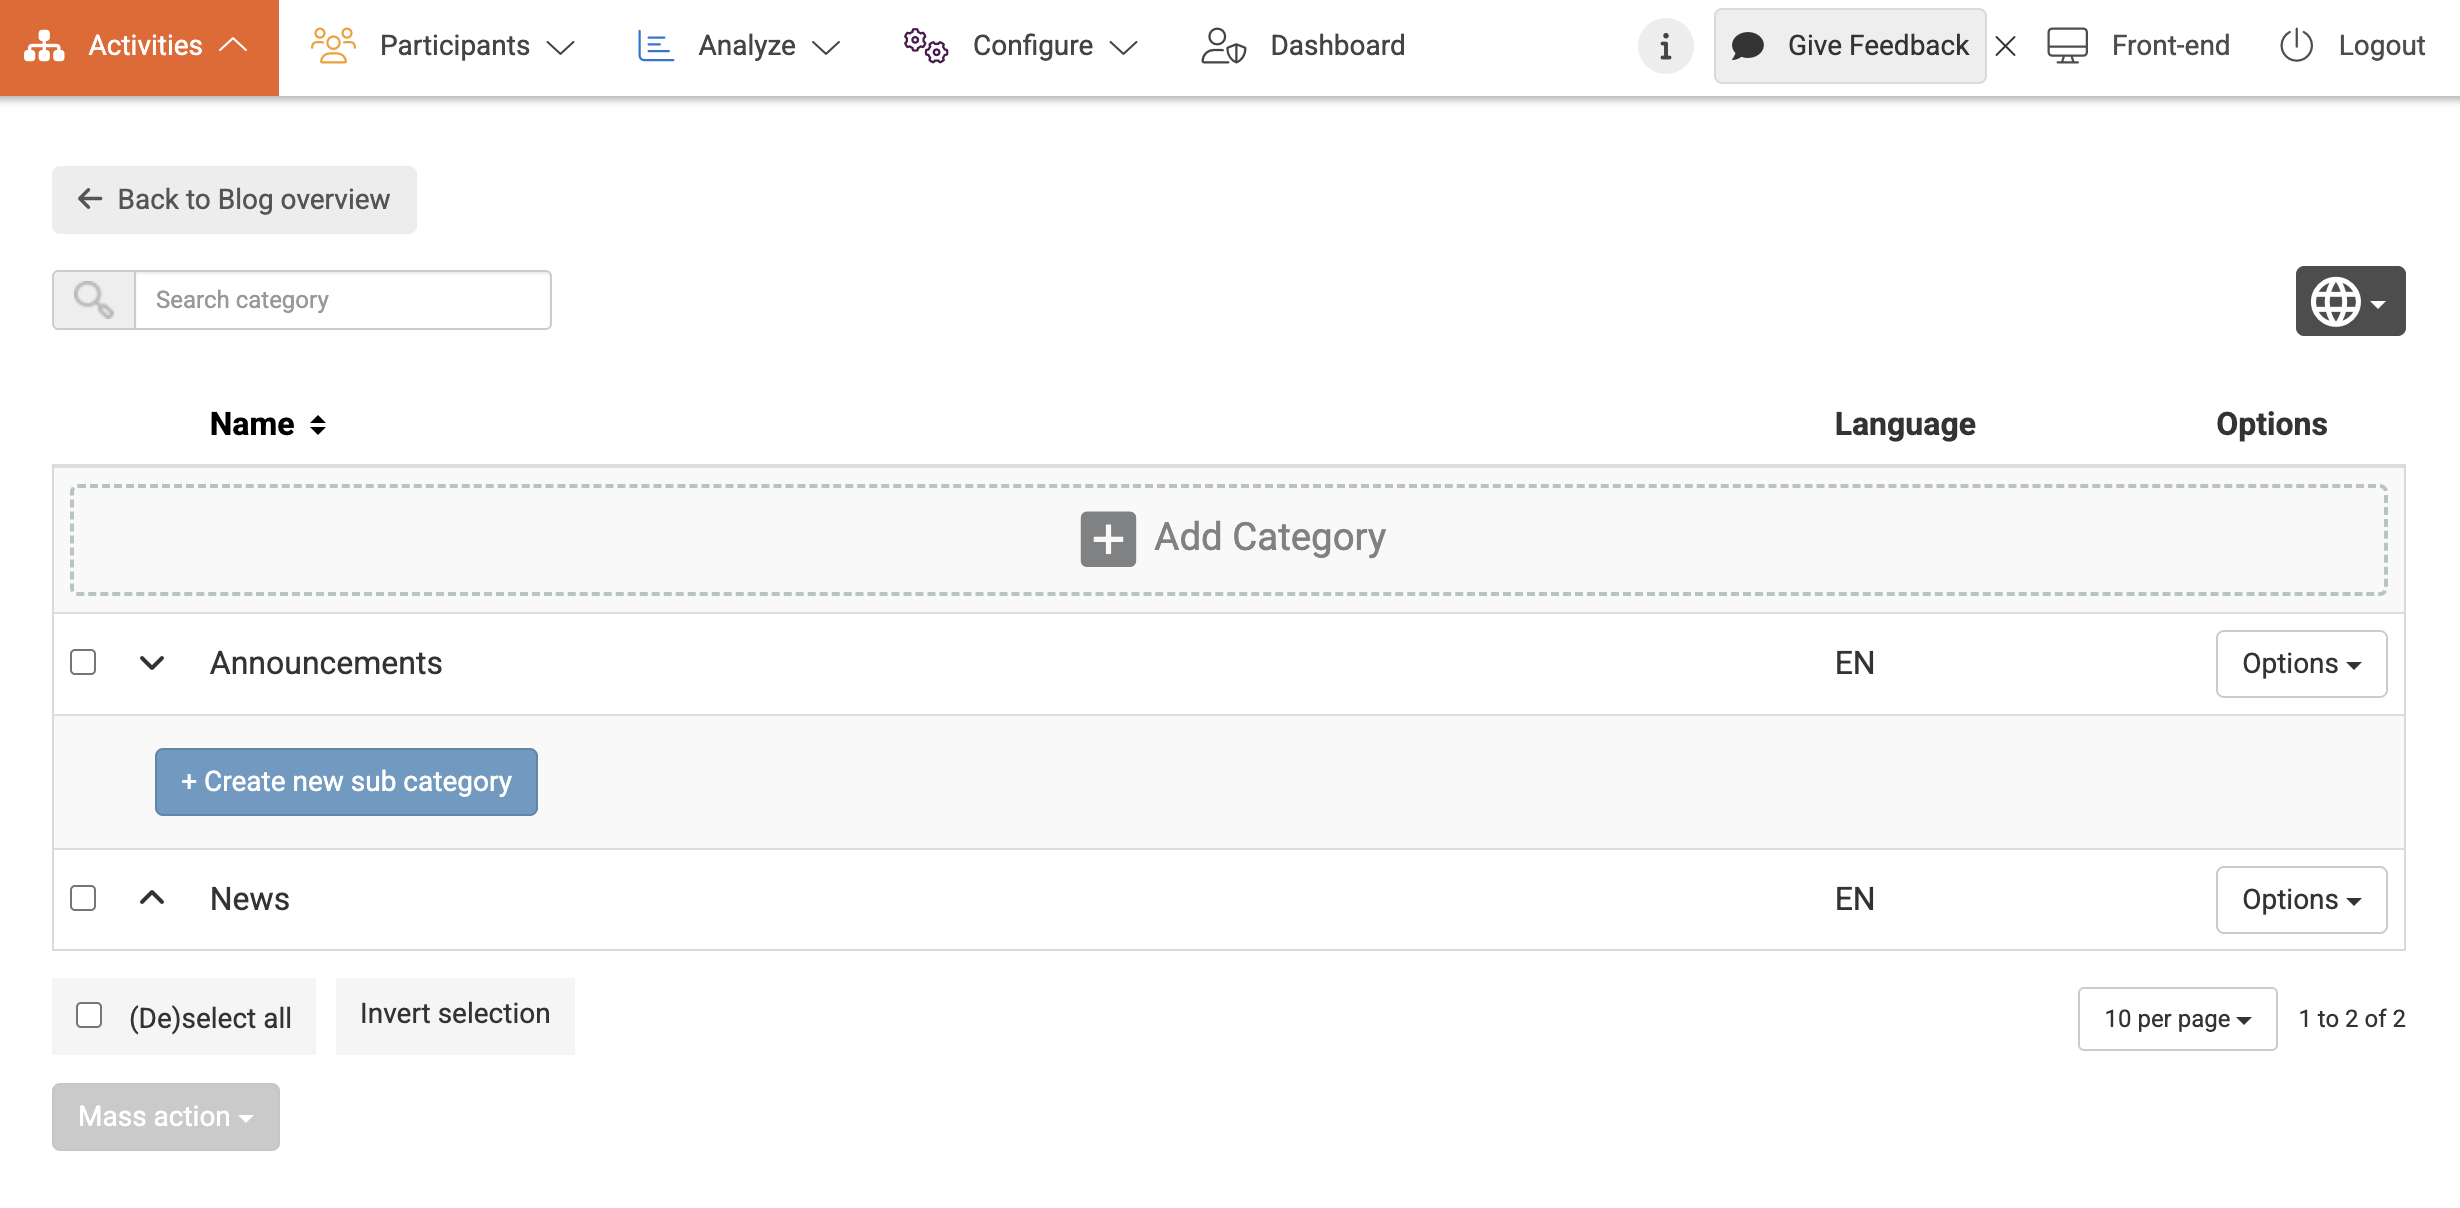This screenshot has height=1208, width=2460.
Task: Check the News row checkbox
Action: 83,899
